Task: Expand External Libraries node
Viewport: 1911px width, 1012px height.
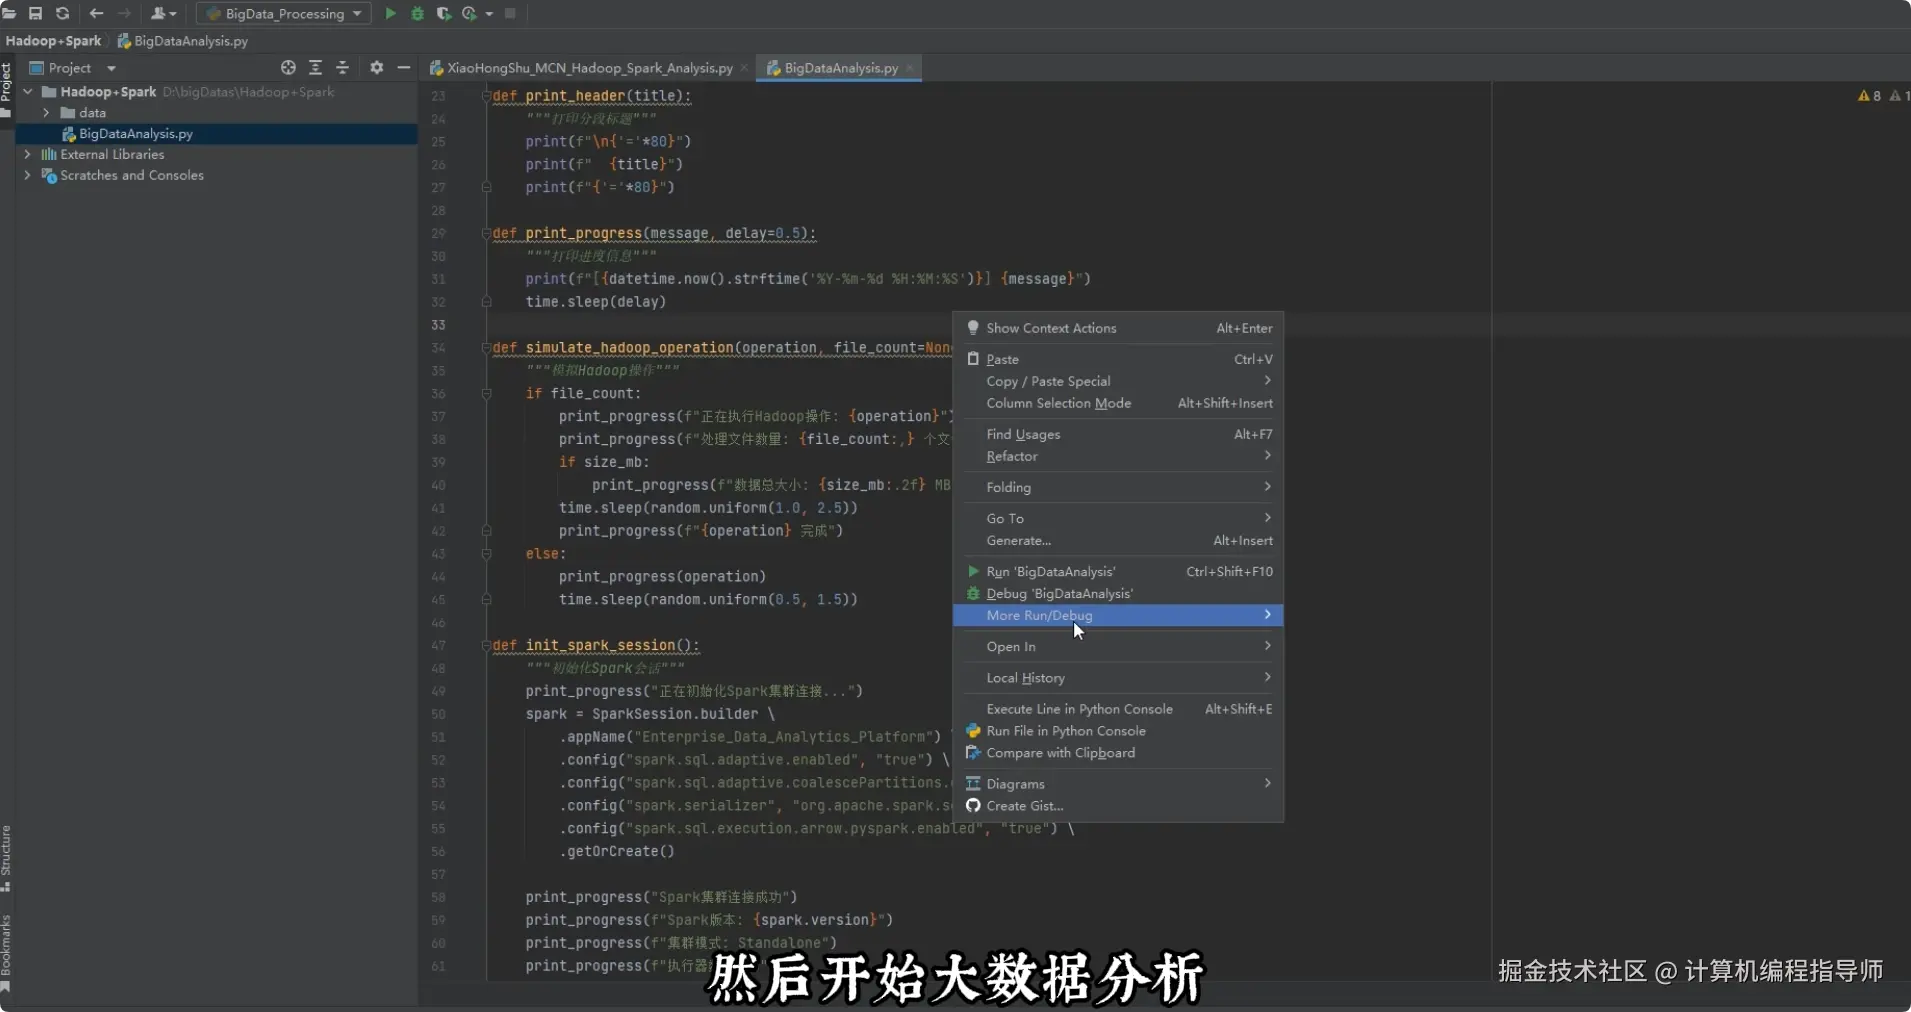Action: (28, 155)
